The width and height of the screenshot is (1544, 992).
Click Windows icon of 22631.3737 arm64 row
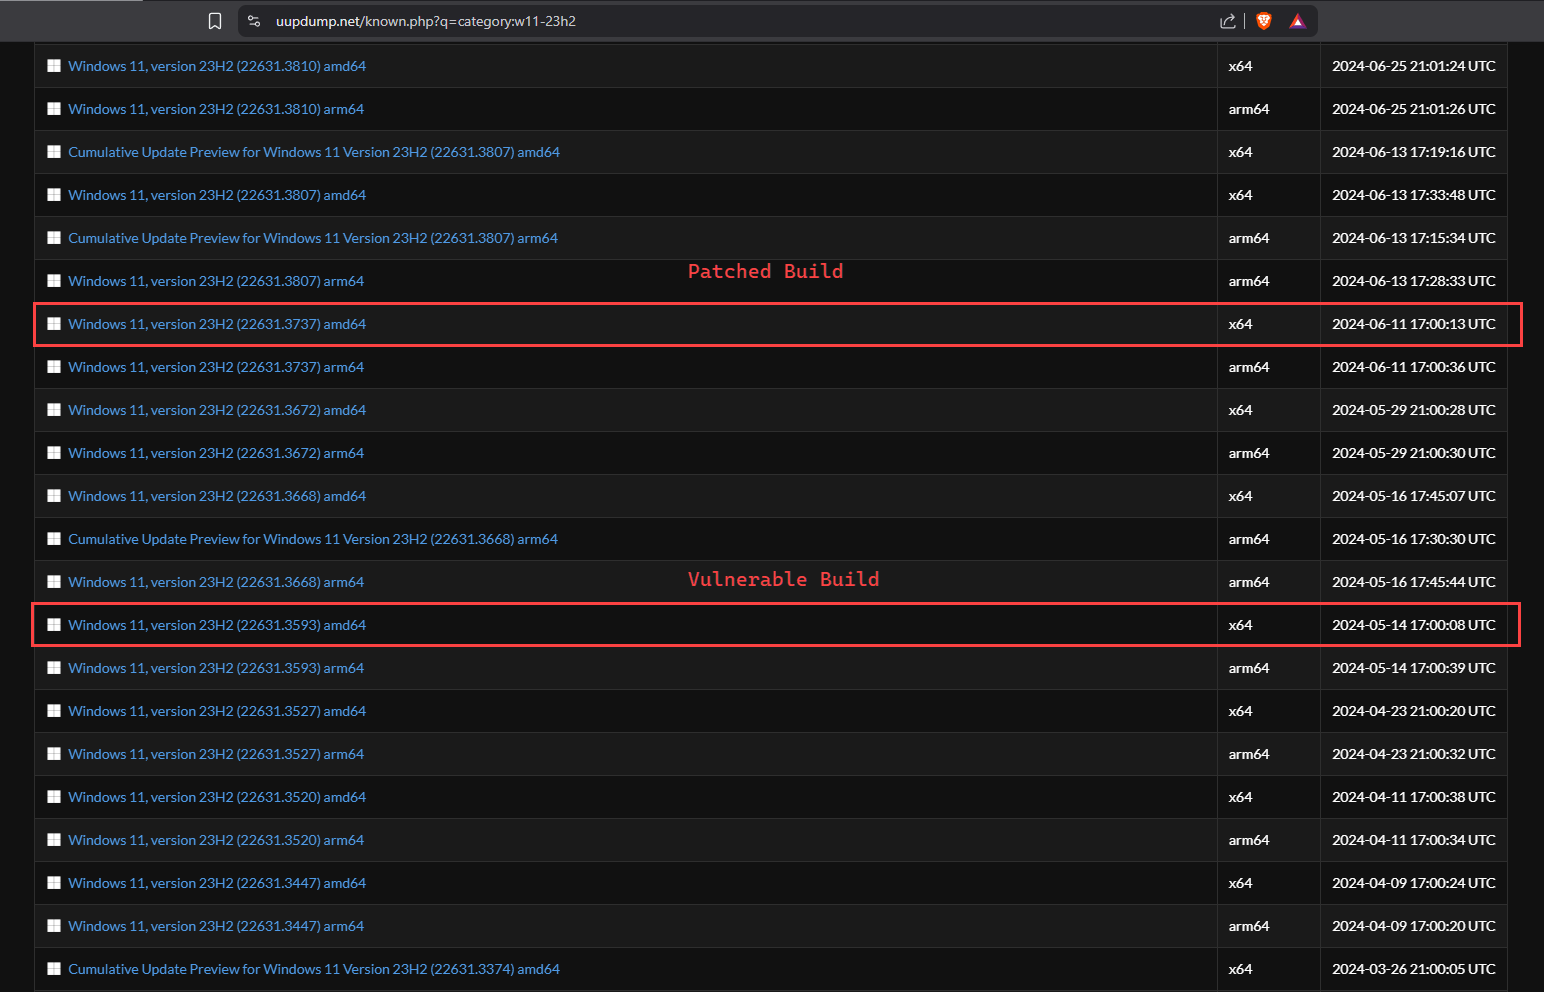(54, 367)
